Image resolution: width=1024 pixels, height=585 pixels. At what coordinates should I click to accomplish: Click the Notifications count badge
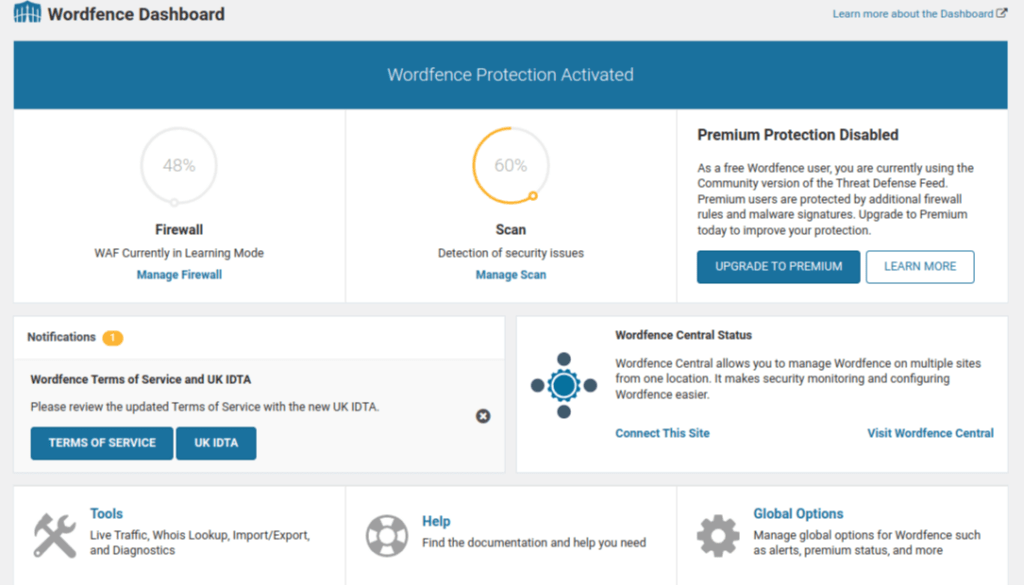coord(112,338)
